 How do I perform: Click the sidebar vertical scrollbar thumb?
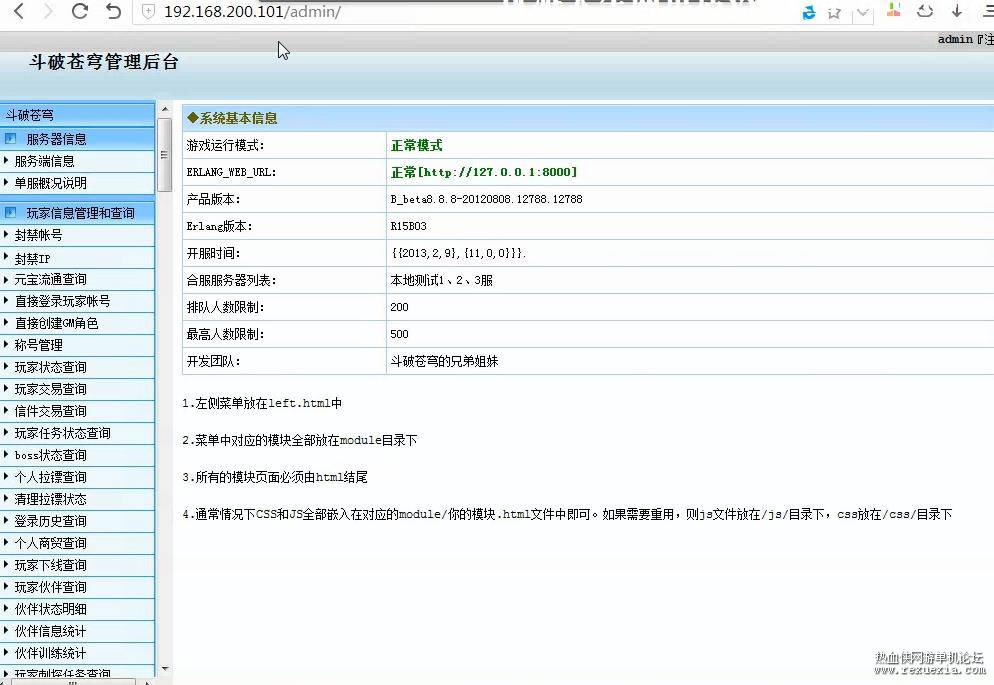click(165, 155)
